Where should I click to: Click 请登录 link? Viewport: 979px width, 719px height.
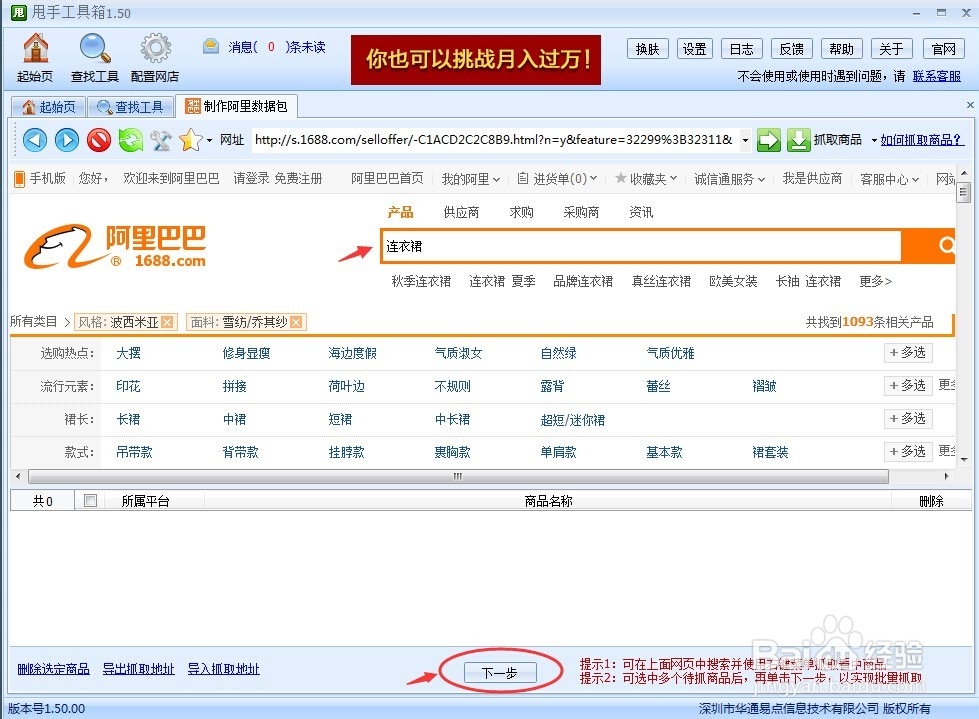coord(251,179)
